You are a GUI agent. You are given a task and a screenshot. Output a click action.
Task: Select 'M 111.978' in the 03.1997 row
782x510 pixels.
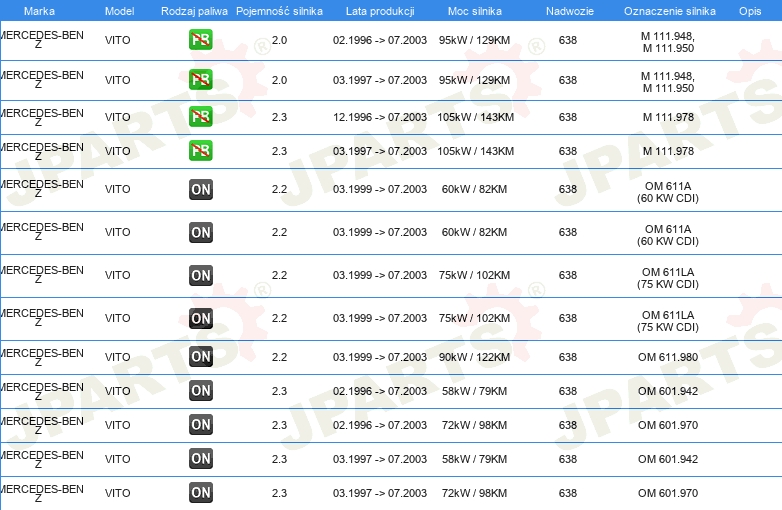(x=668, y=151)
